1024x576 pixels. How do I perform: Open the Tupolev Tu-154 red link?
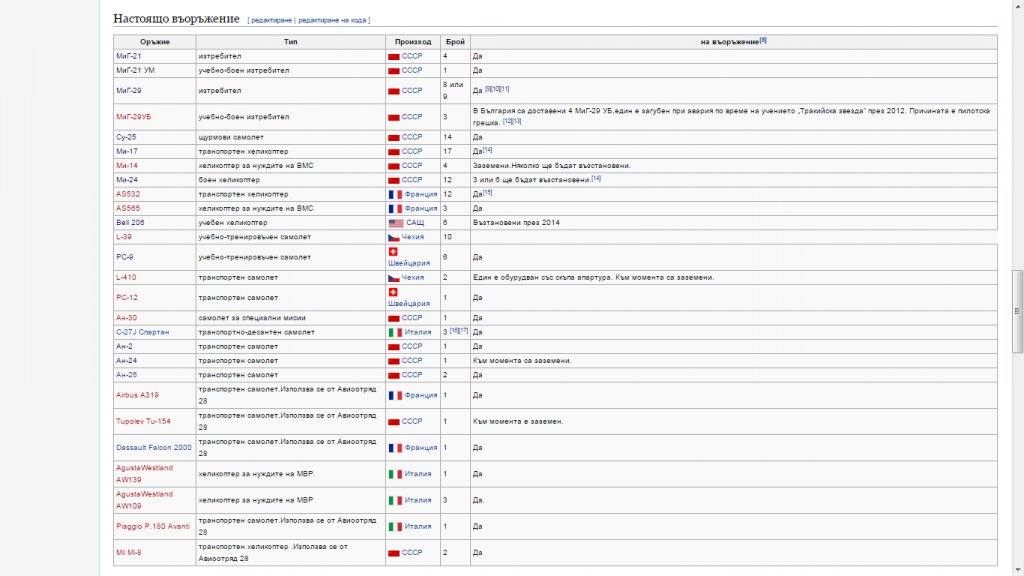[x=143, y=421]
